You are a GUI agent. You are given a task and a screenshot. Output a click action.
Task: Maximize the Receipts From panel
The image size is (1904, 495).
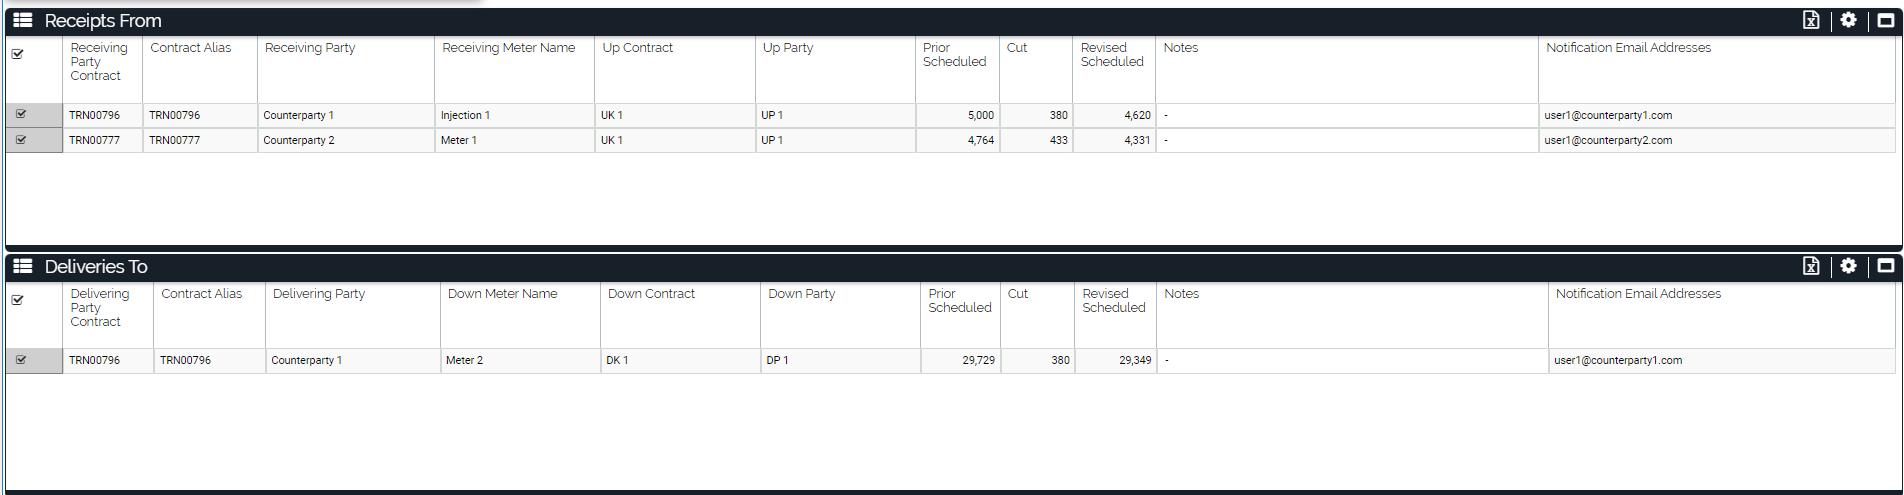(1885, 20)
